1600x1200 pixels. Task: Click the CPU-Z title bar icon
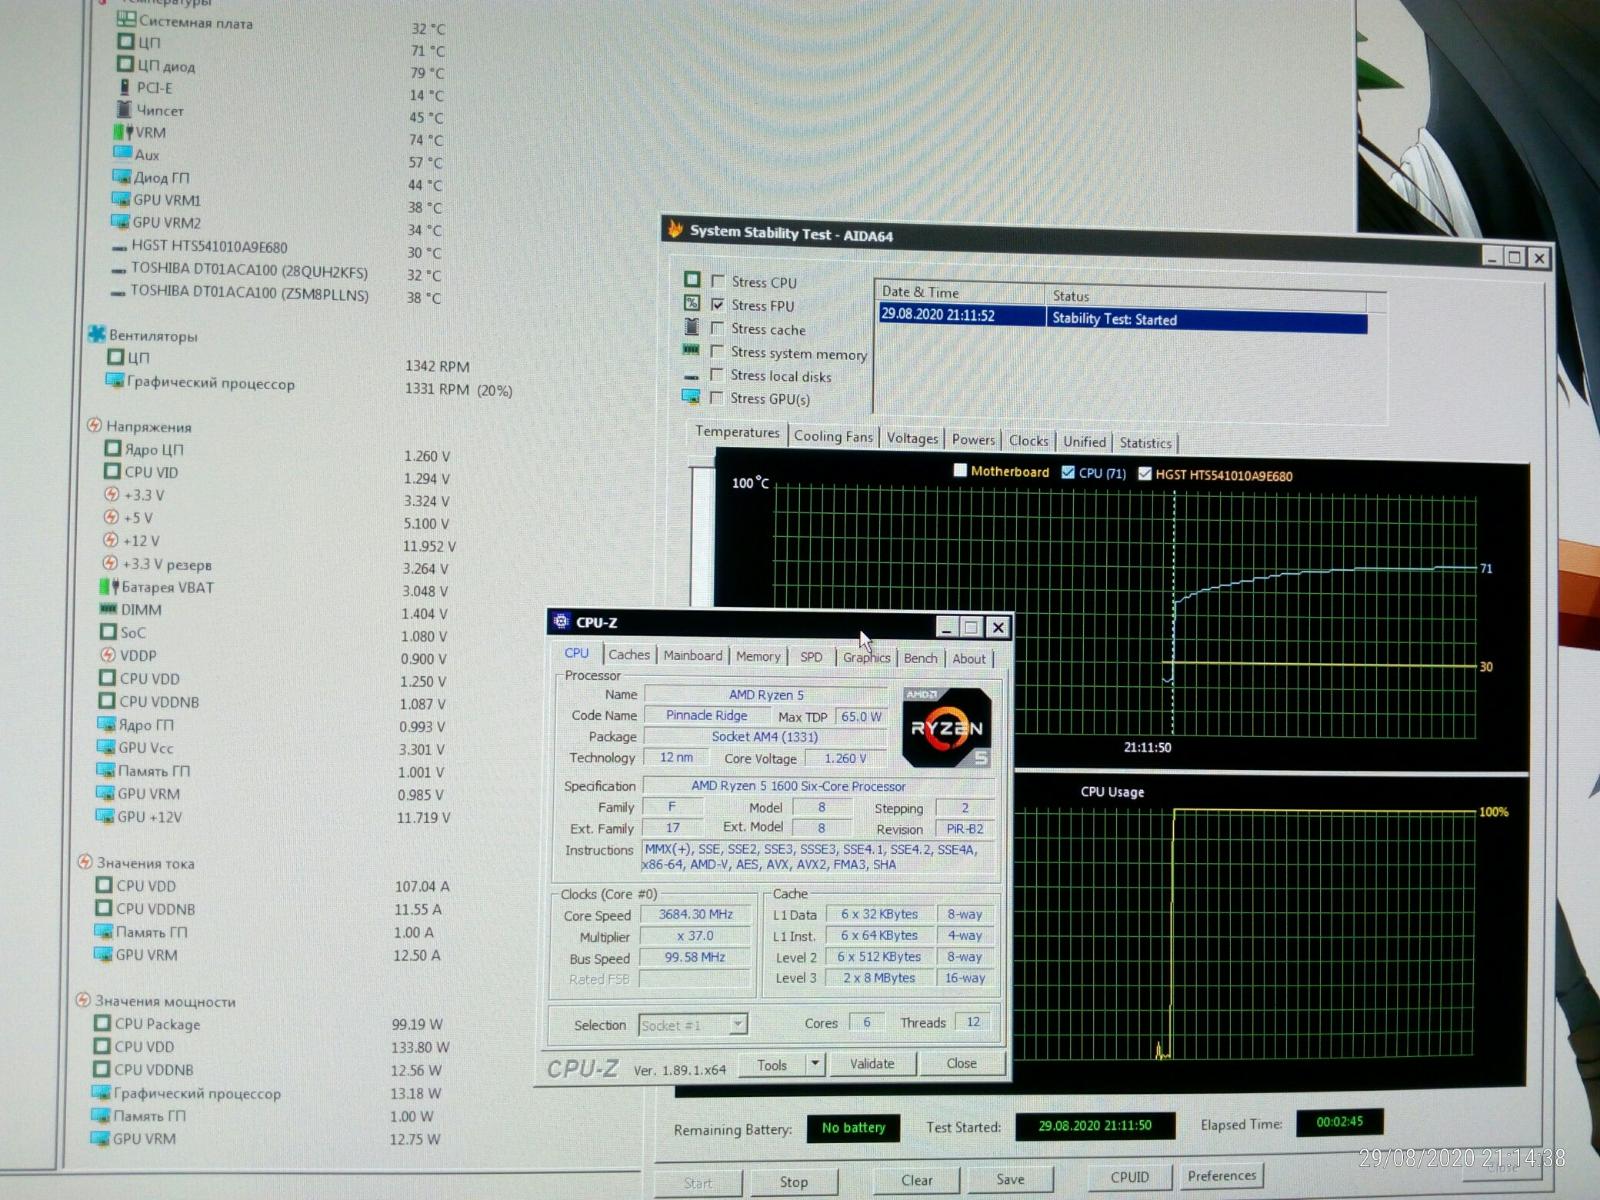click(561, 621)
